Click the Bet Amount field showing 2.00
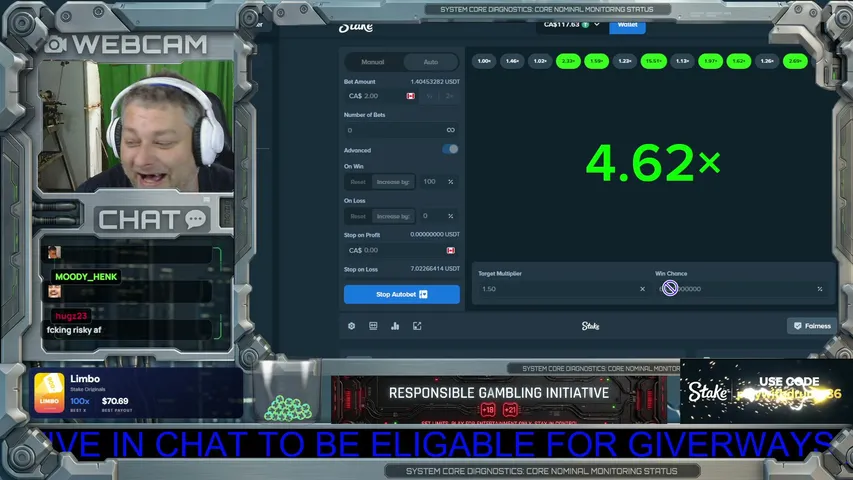The height and width of the screenshot is (480, 853). point(381,96)
